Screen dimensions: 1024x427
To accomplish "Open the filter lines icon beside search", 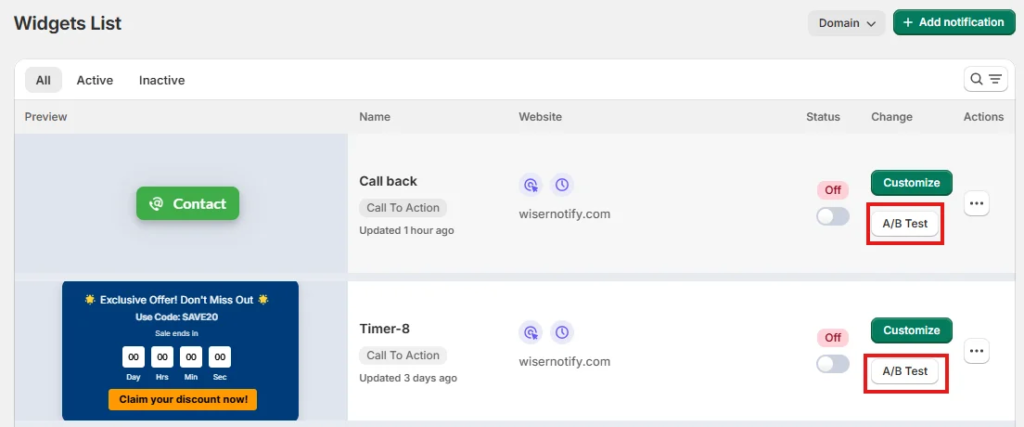I will [x=996, y=79].
